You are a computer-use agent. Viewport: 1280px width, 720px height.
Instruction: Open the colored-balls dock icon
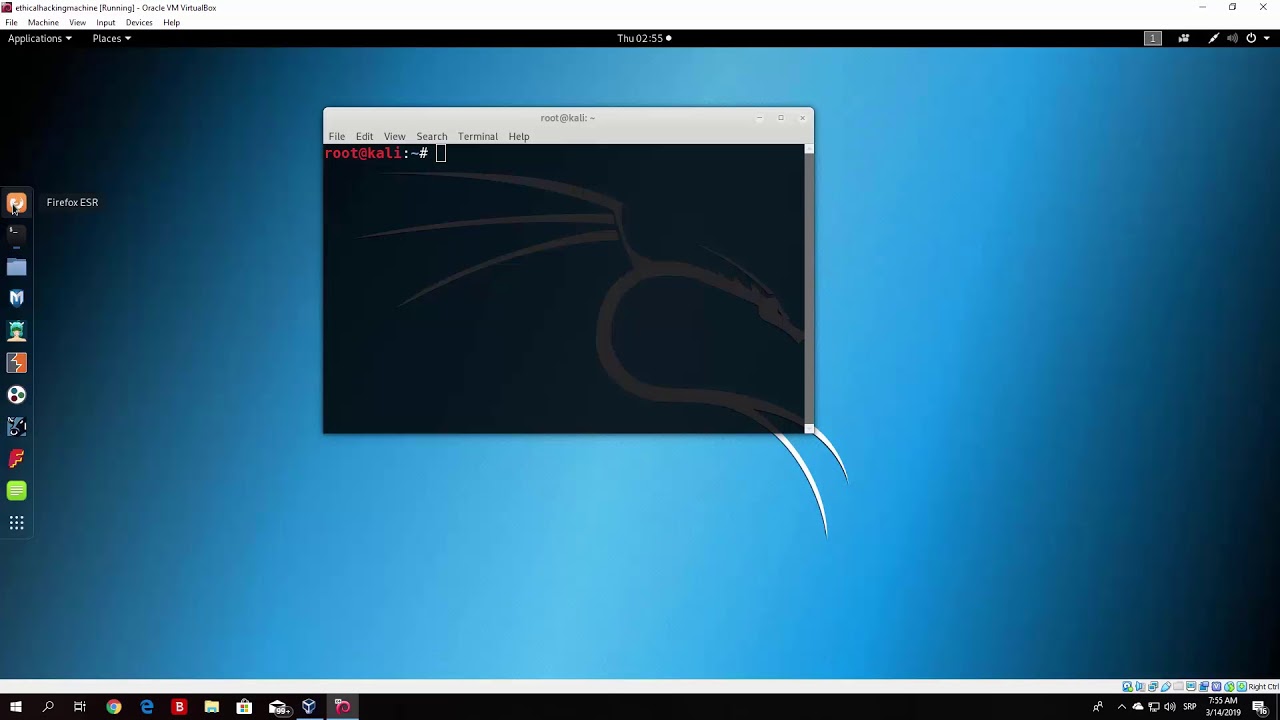(16, 395)
